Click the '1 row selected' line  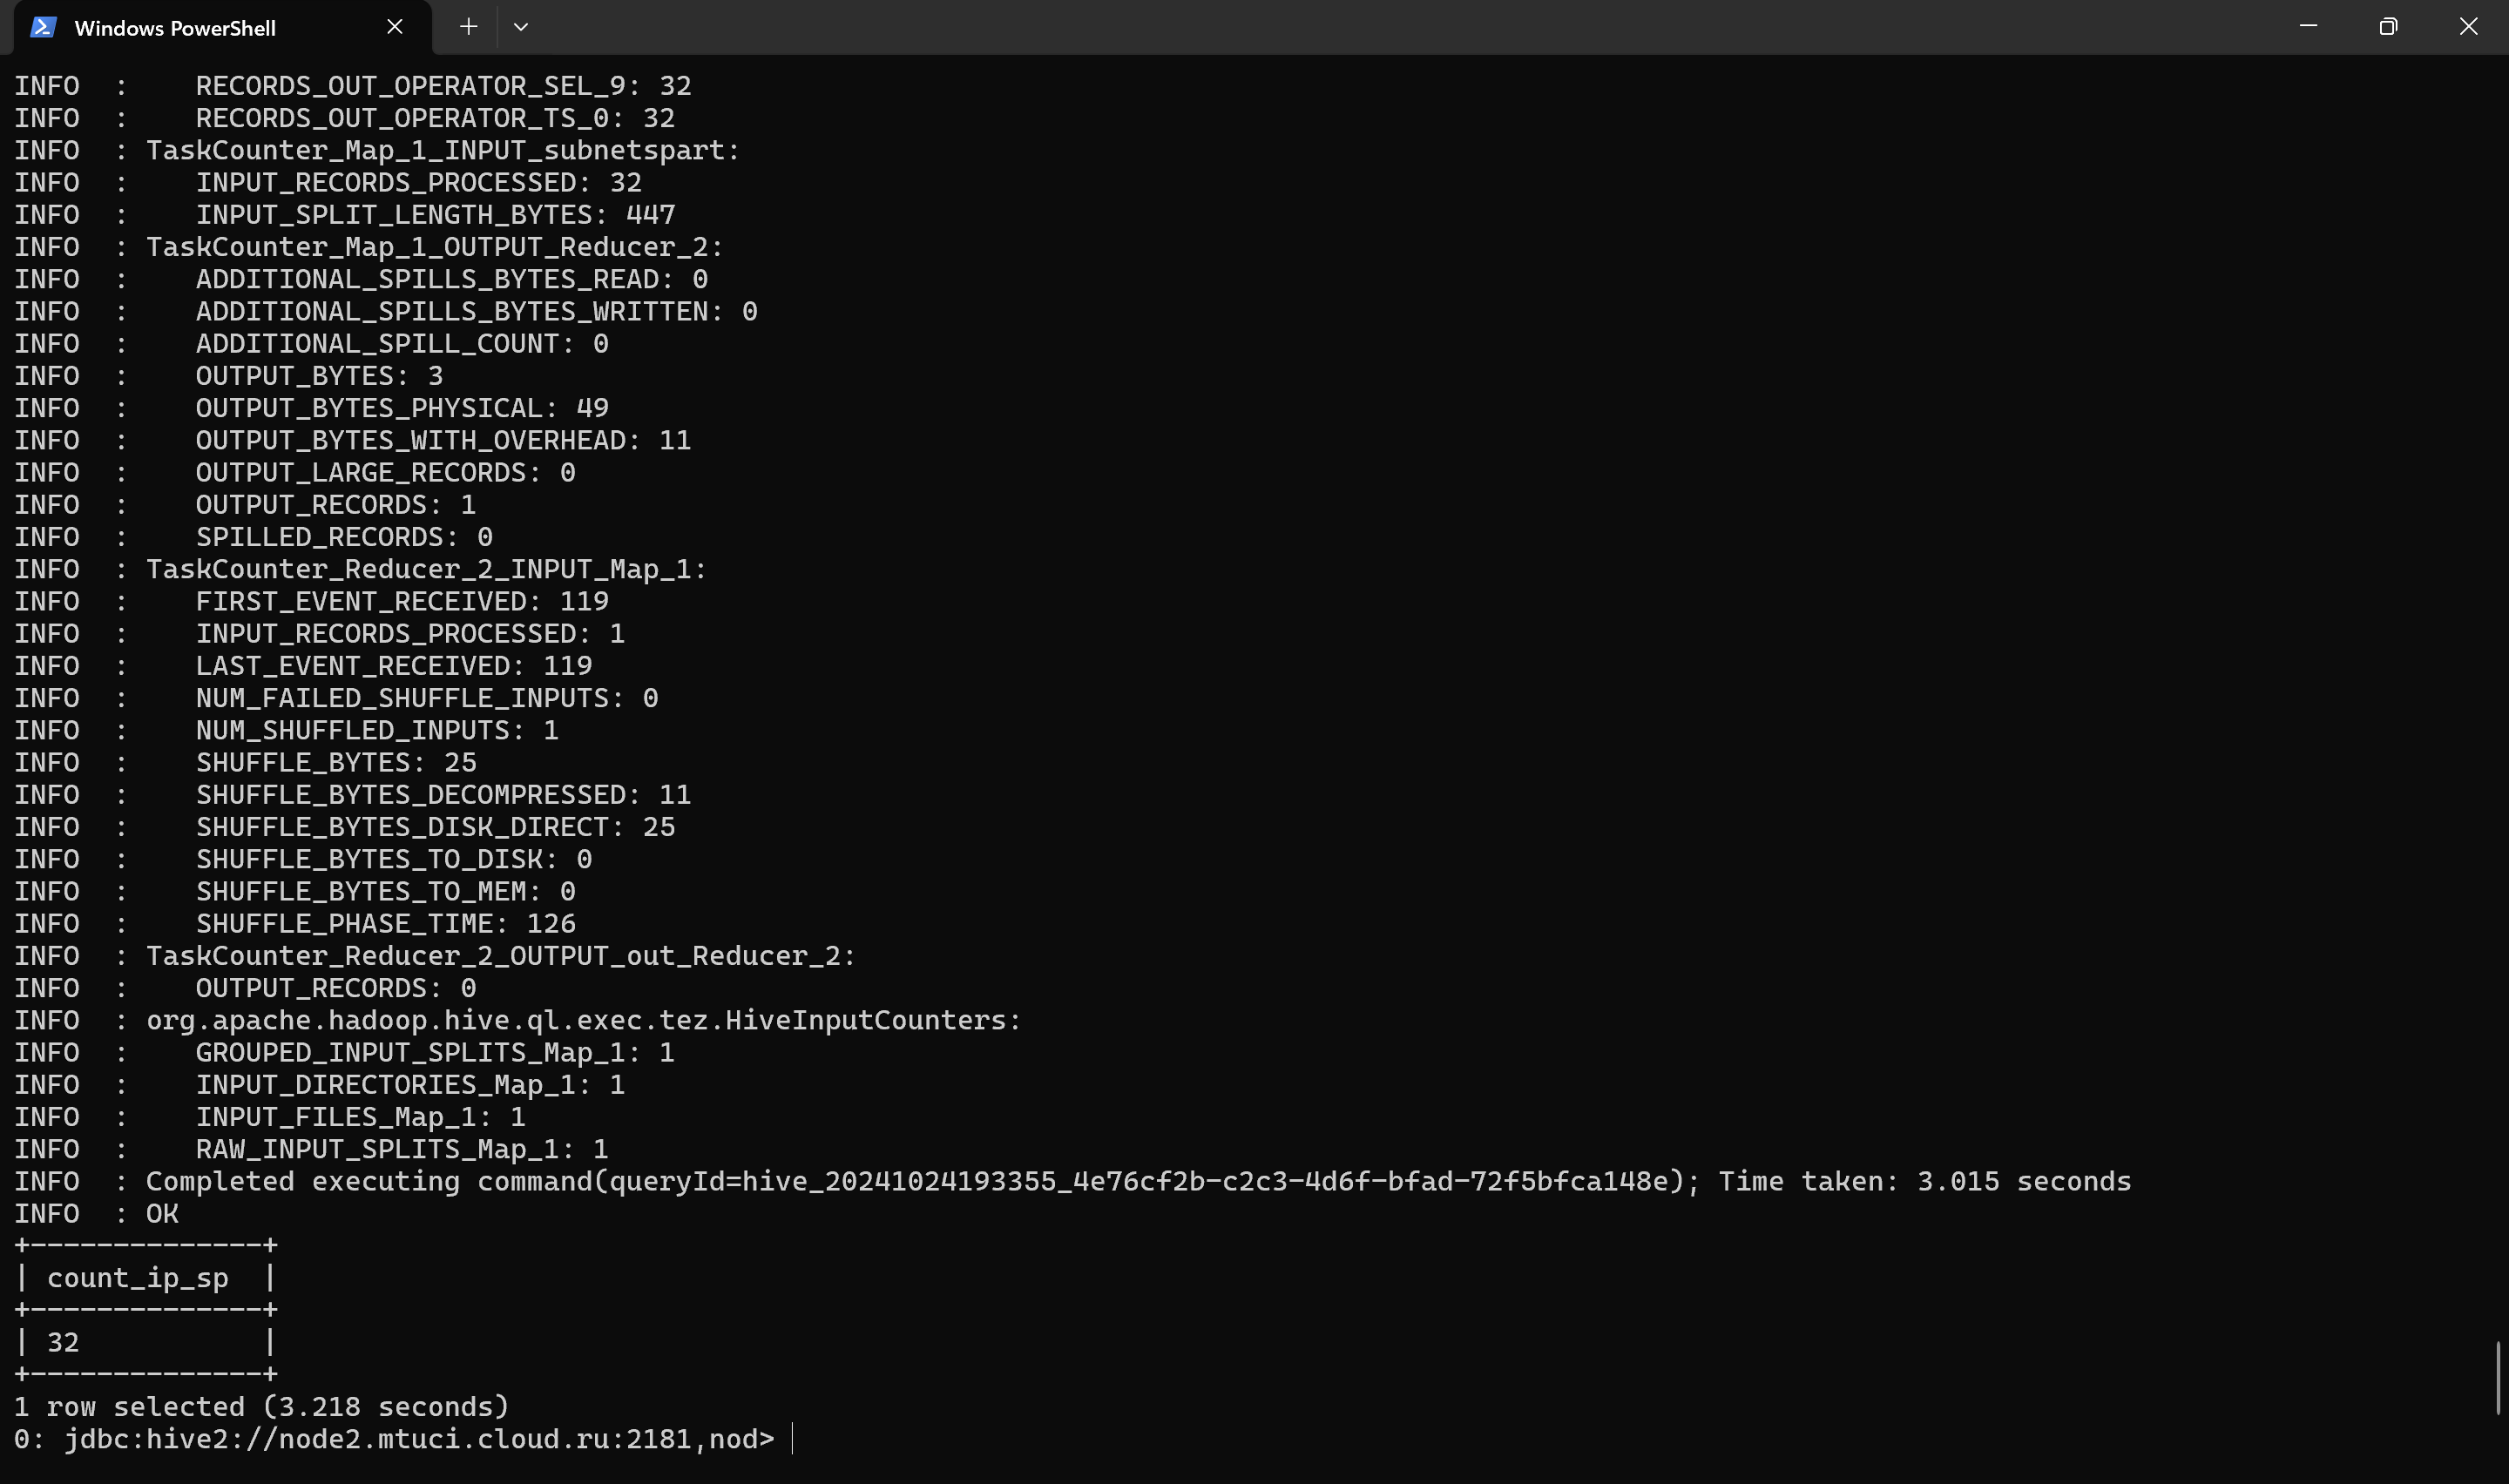coord(262,1407)
